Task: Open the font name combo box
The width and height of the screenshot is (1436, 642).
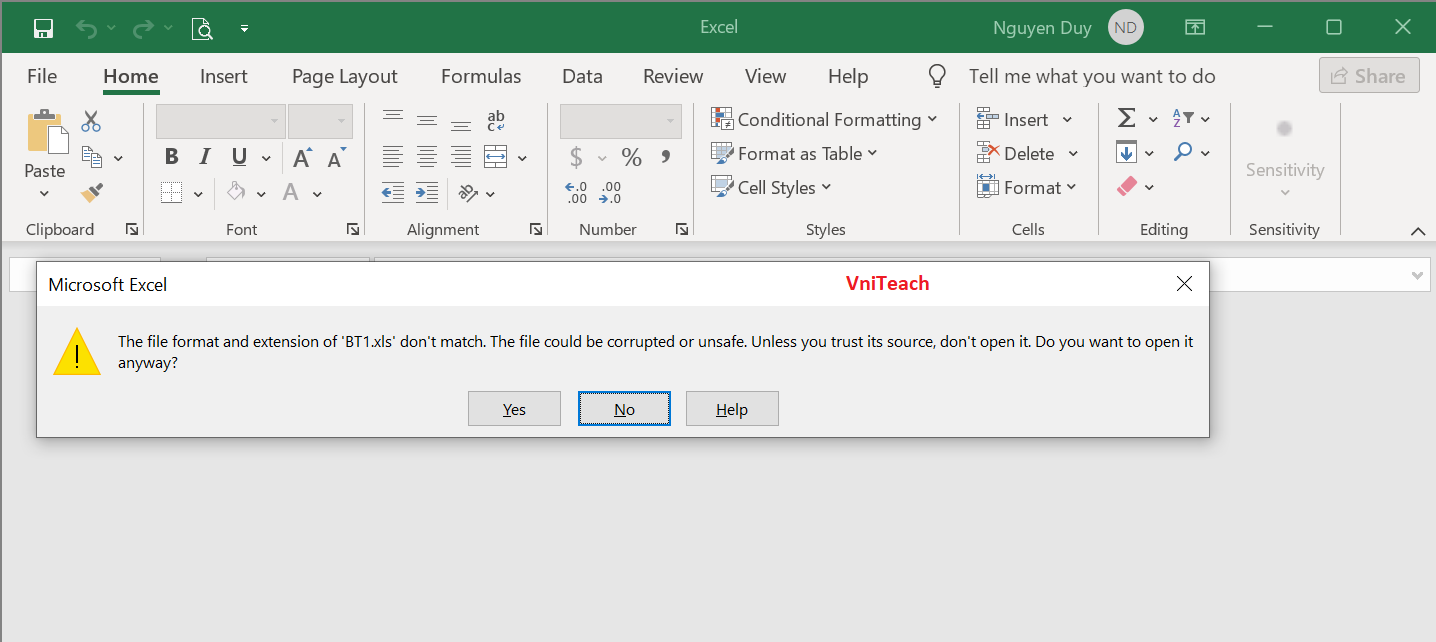Action: coord(221,121)
